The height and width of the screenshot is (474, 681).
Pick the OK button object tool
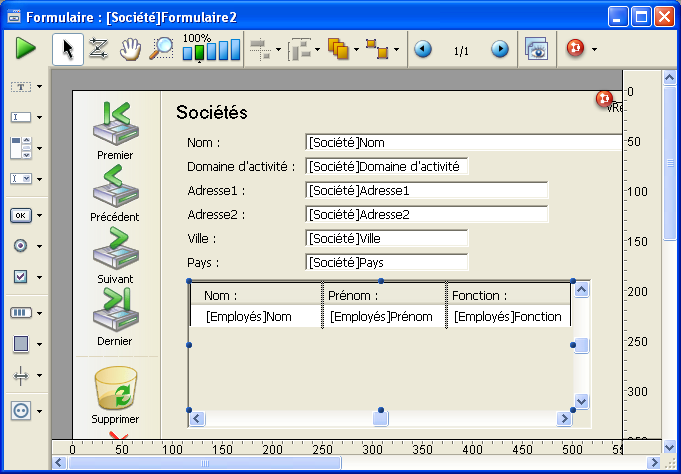21,215
